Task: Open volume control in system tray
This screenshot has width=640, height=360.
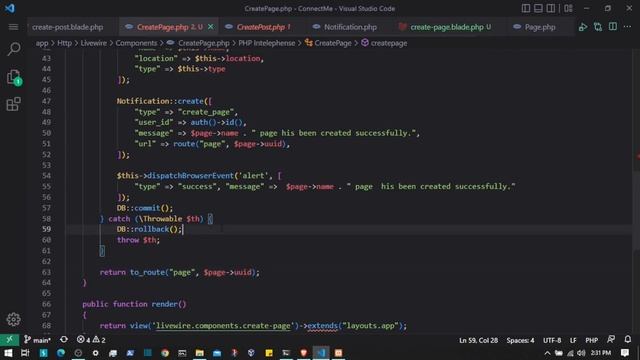Action: (x=581, y=353)
